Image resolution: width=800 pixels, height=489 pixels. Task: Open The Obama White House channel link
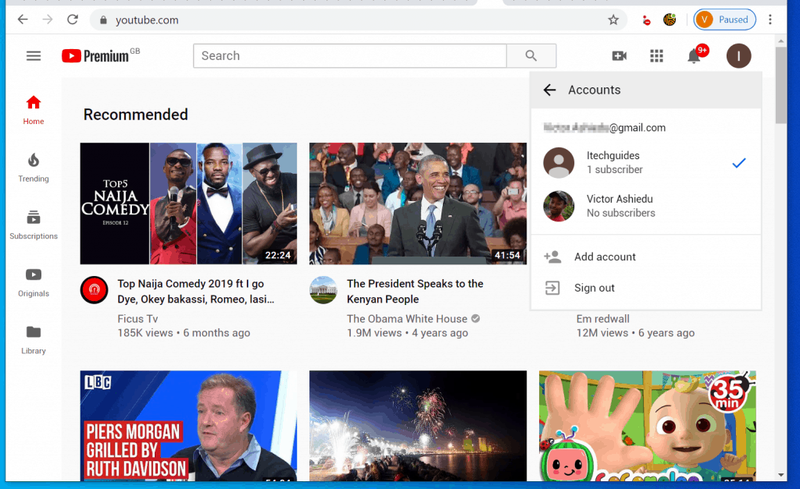coord(407,319)
